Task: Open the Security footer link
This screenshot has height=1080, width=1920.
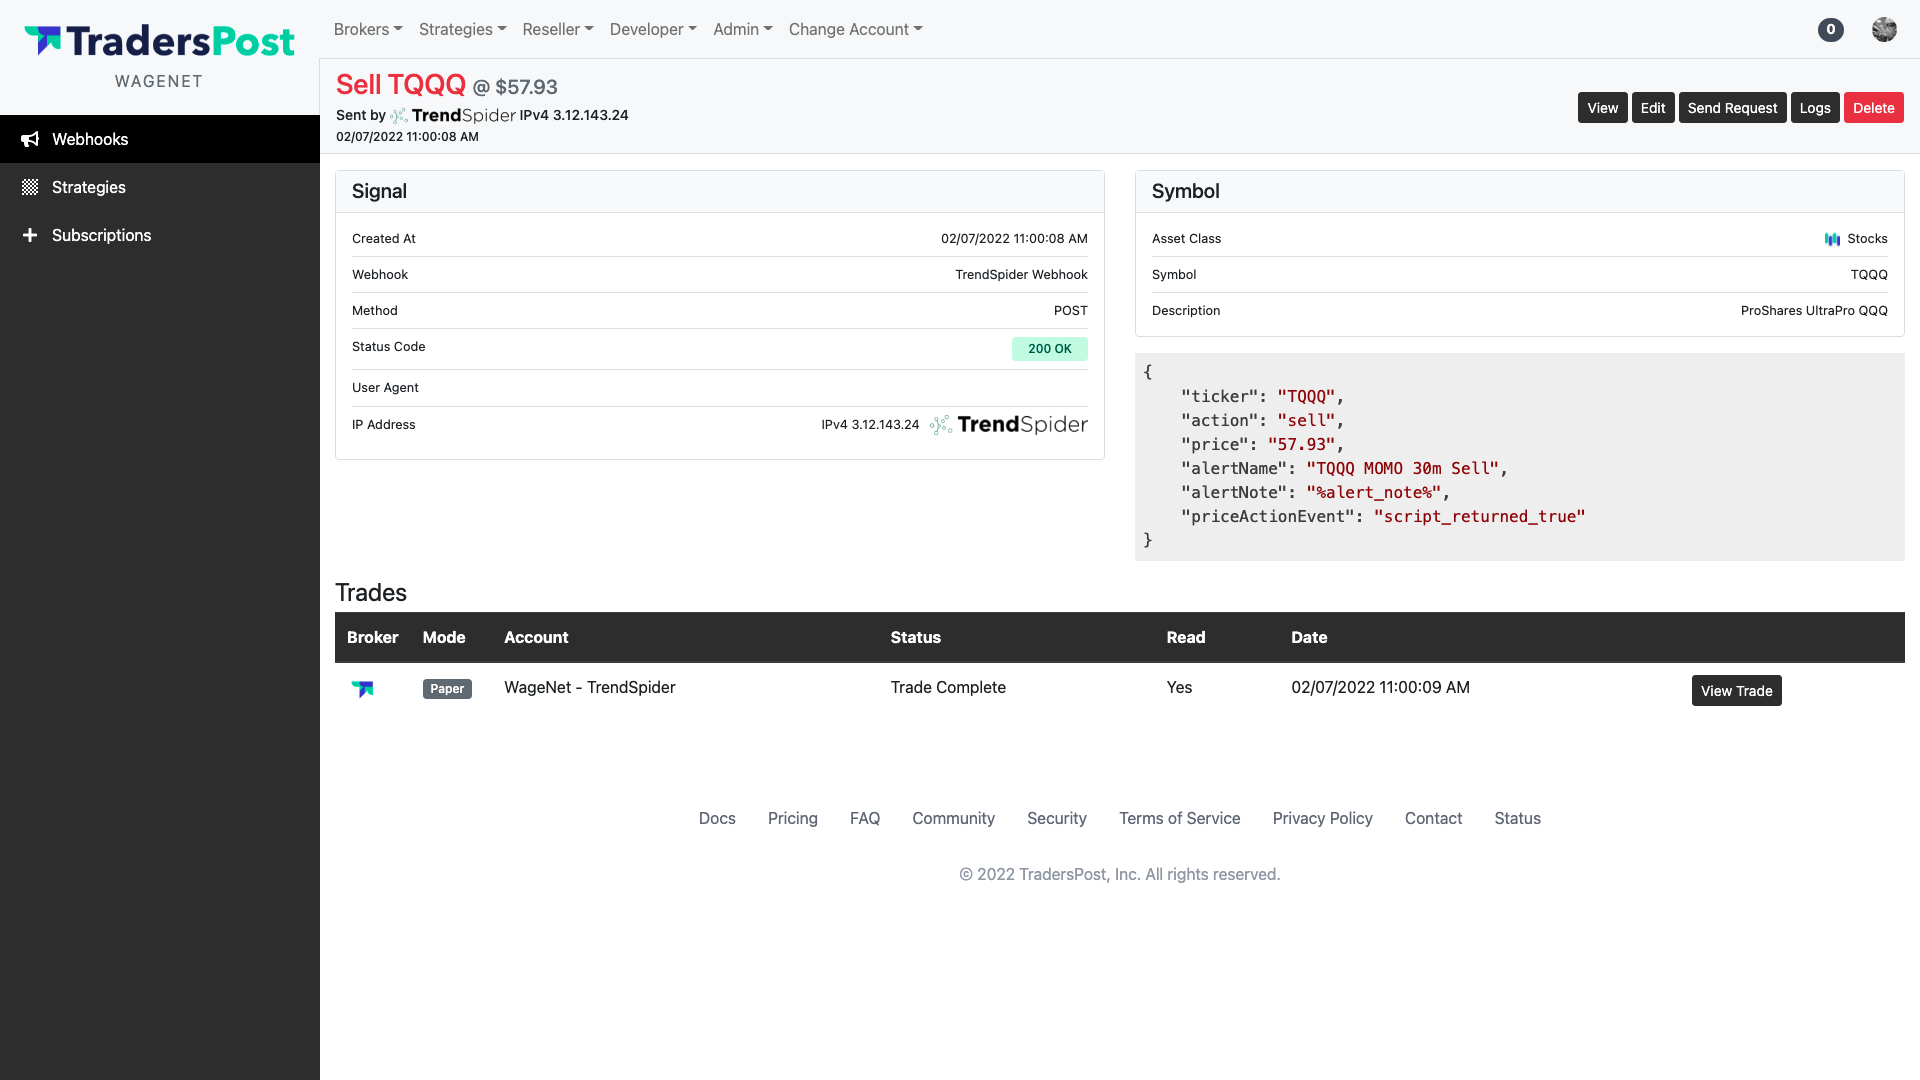Action: coord(1056,818)
